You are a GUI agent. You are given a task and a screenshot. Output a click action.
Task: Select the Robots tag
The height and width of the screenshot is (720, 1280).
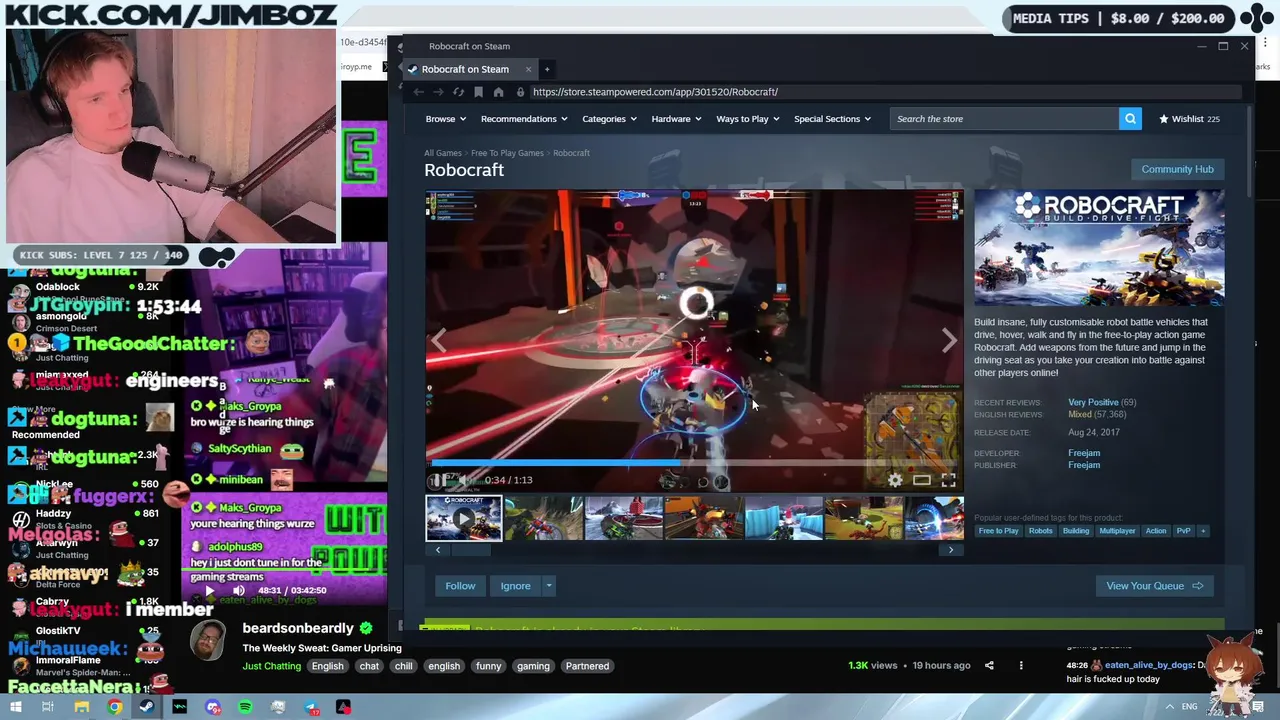[1041, 531]
